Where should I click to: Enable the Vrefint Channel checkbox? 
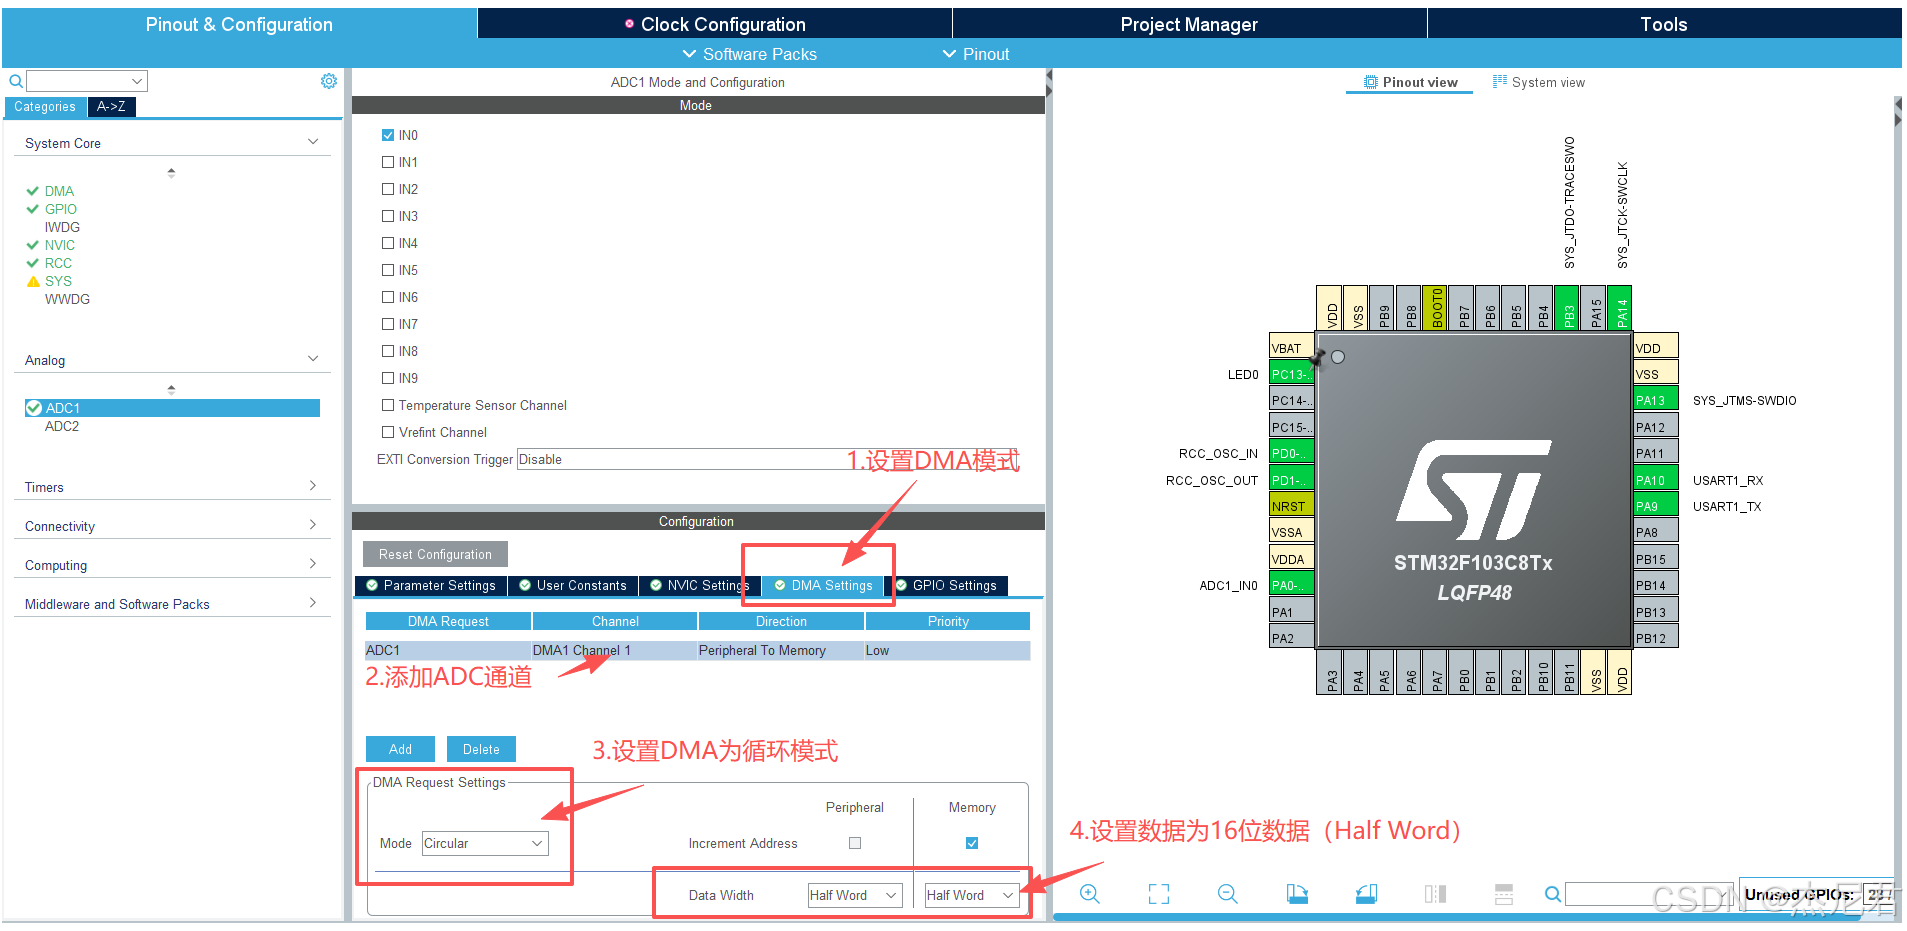(x=388, y=432)
